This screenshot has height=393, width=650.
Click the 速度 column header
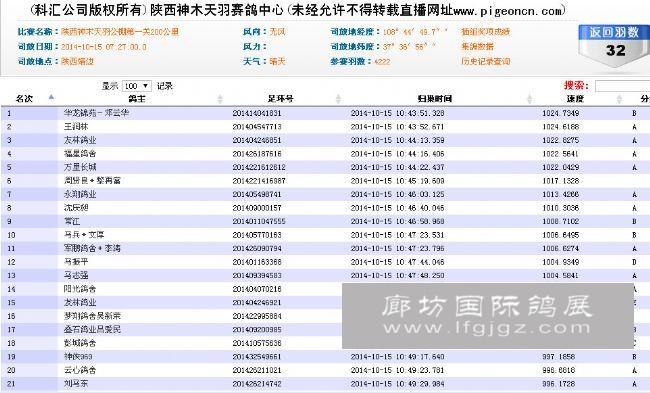575,99
